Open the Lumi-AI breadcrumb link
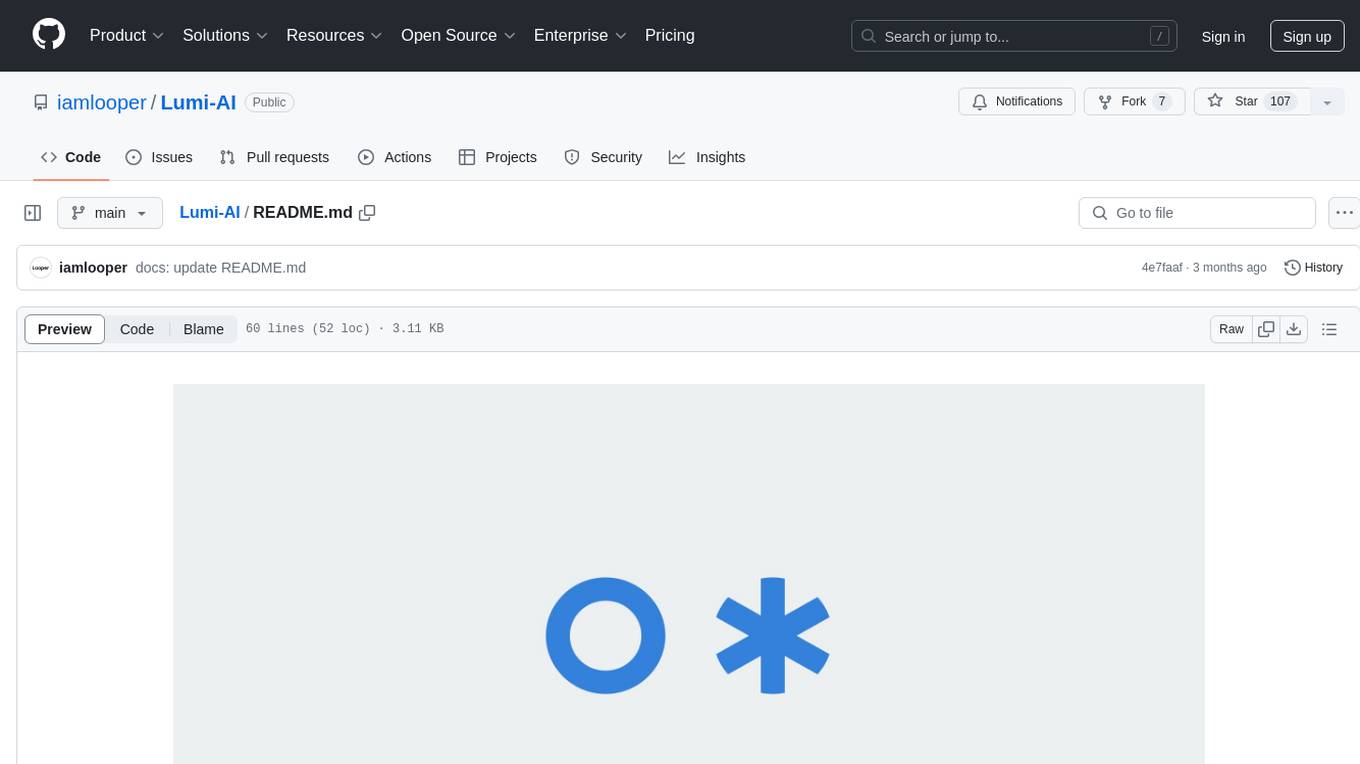 210,212
